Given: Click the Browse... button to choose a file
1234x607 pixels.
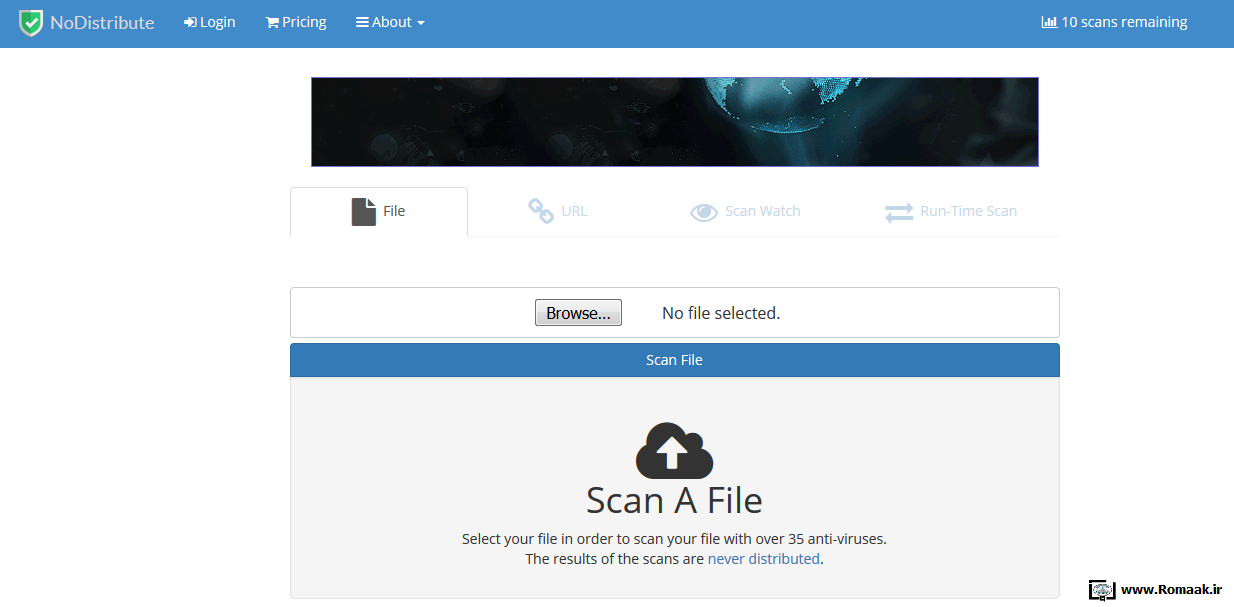Looking at the screenshot, I should coord(578,313).
